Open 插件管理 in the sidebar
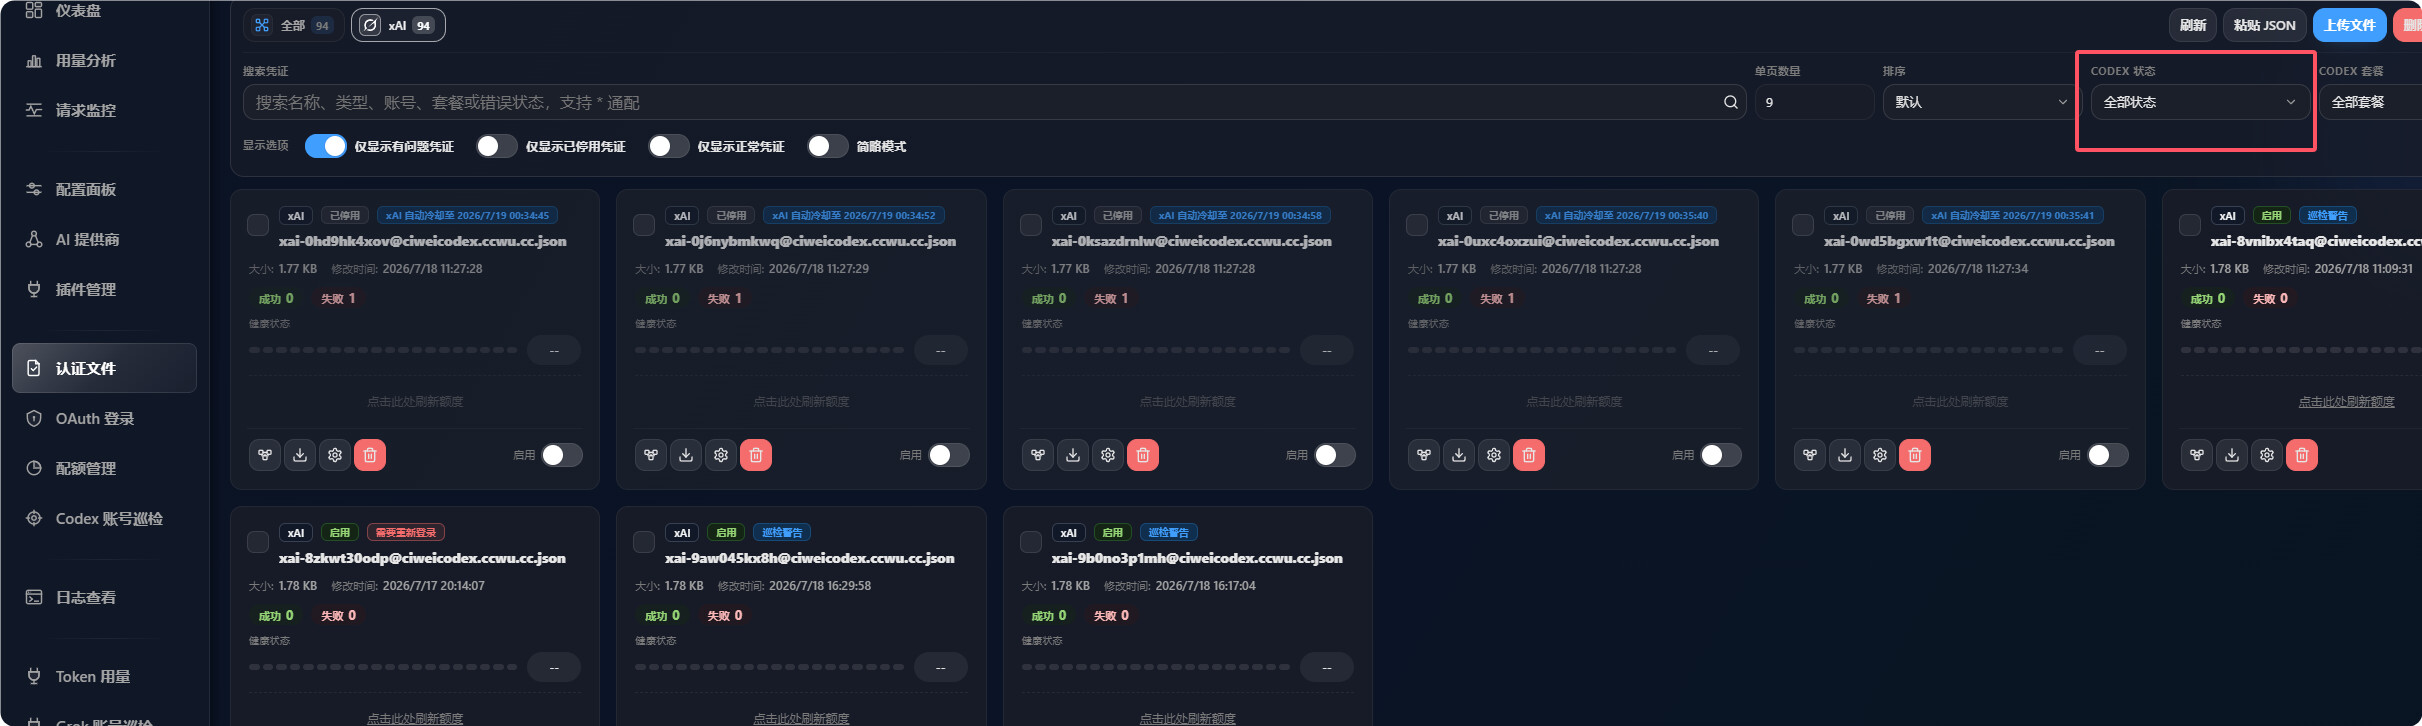The width and height of the screenshot is (2422, 726). point(104,290)
